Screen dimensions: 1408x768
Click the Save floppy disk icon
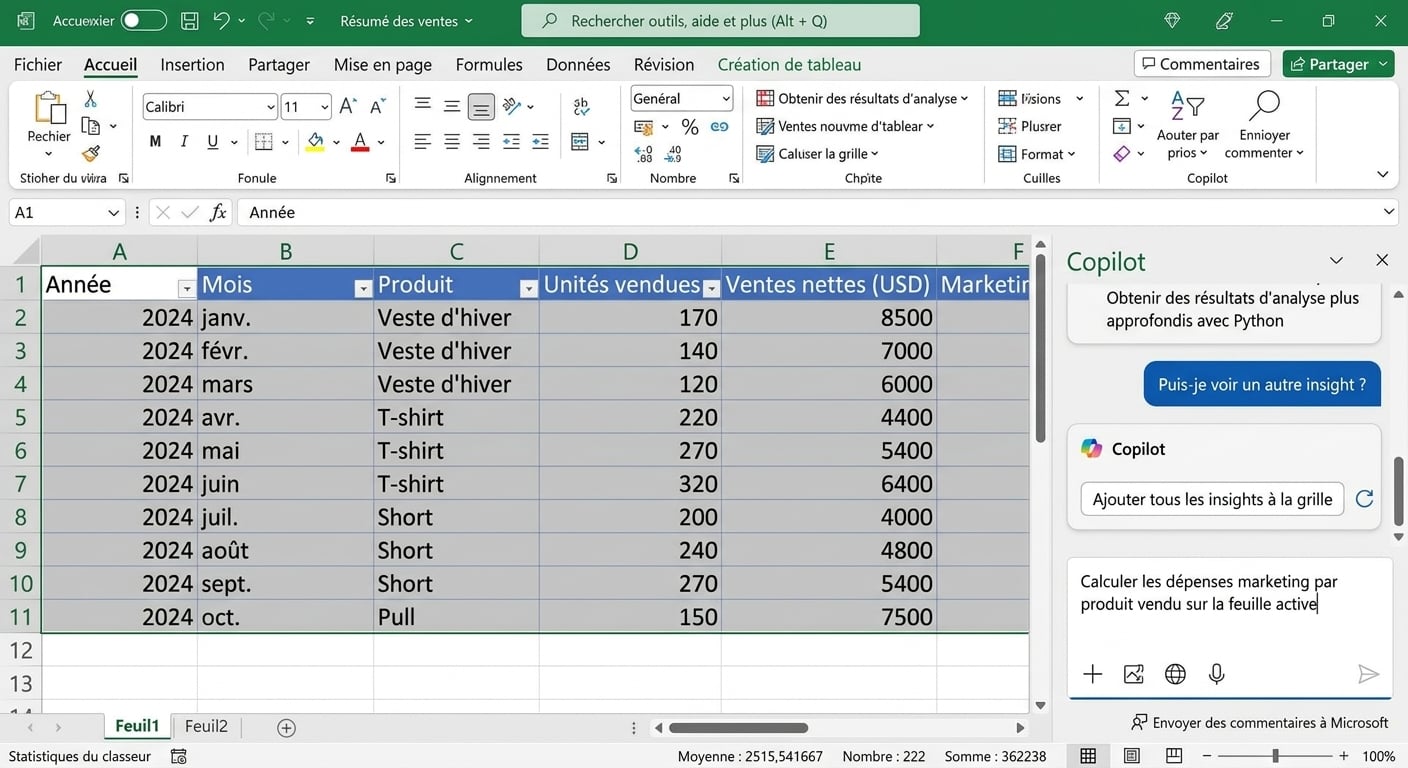(x=189, y=21)
